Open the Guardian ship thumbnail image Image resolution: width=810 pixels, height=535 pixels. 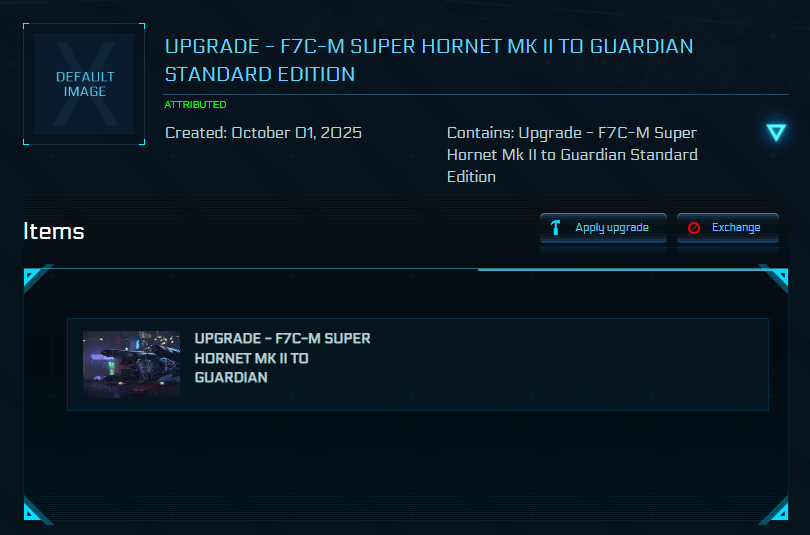pos(131,364)
